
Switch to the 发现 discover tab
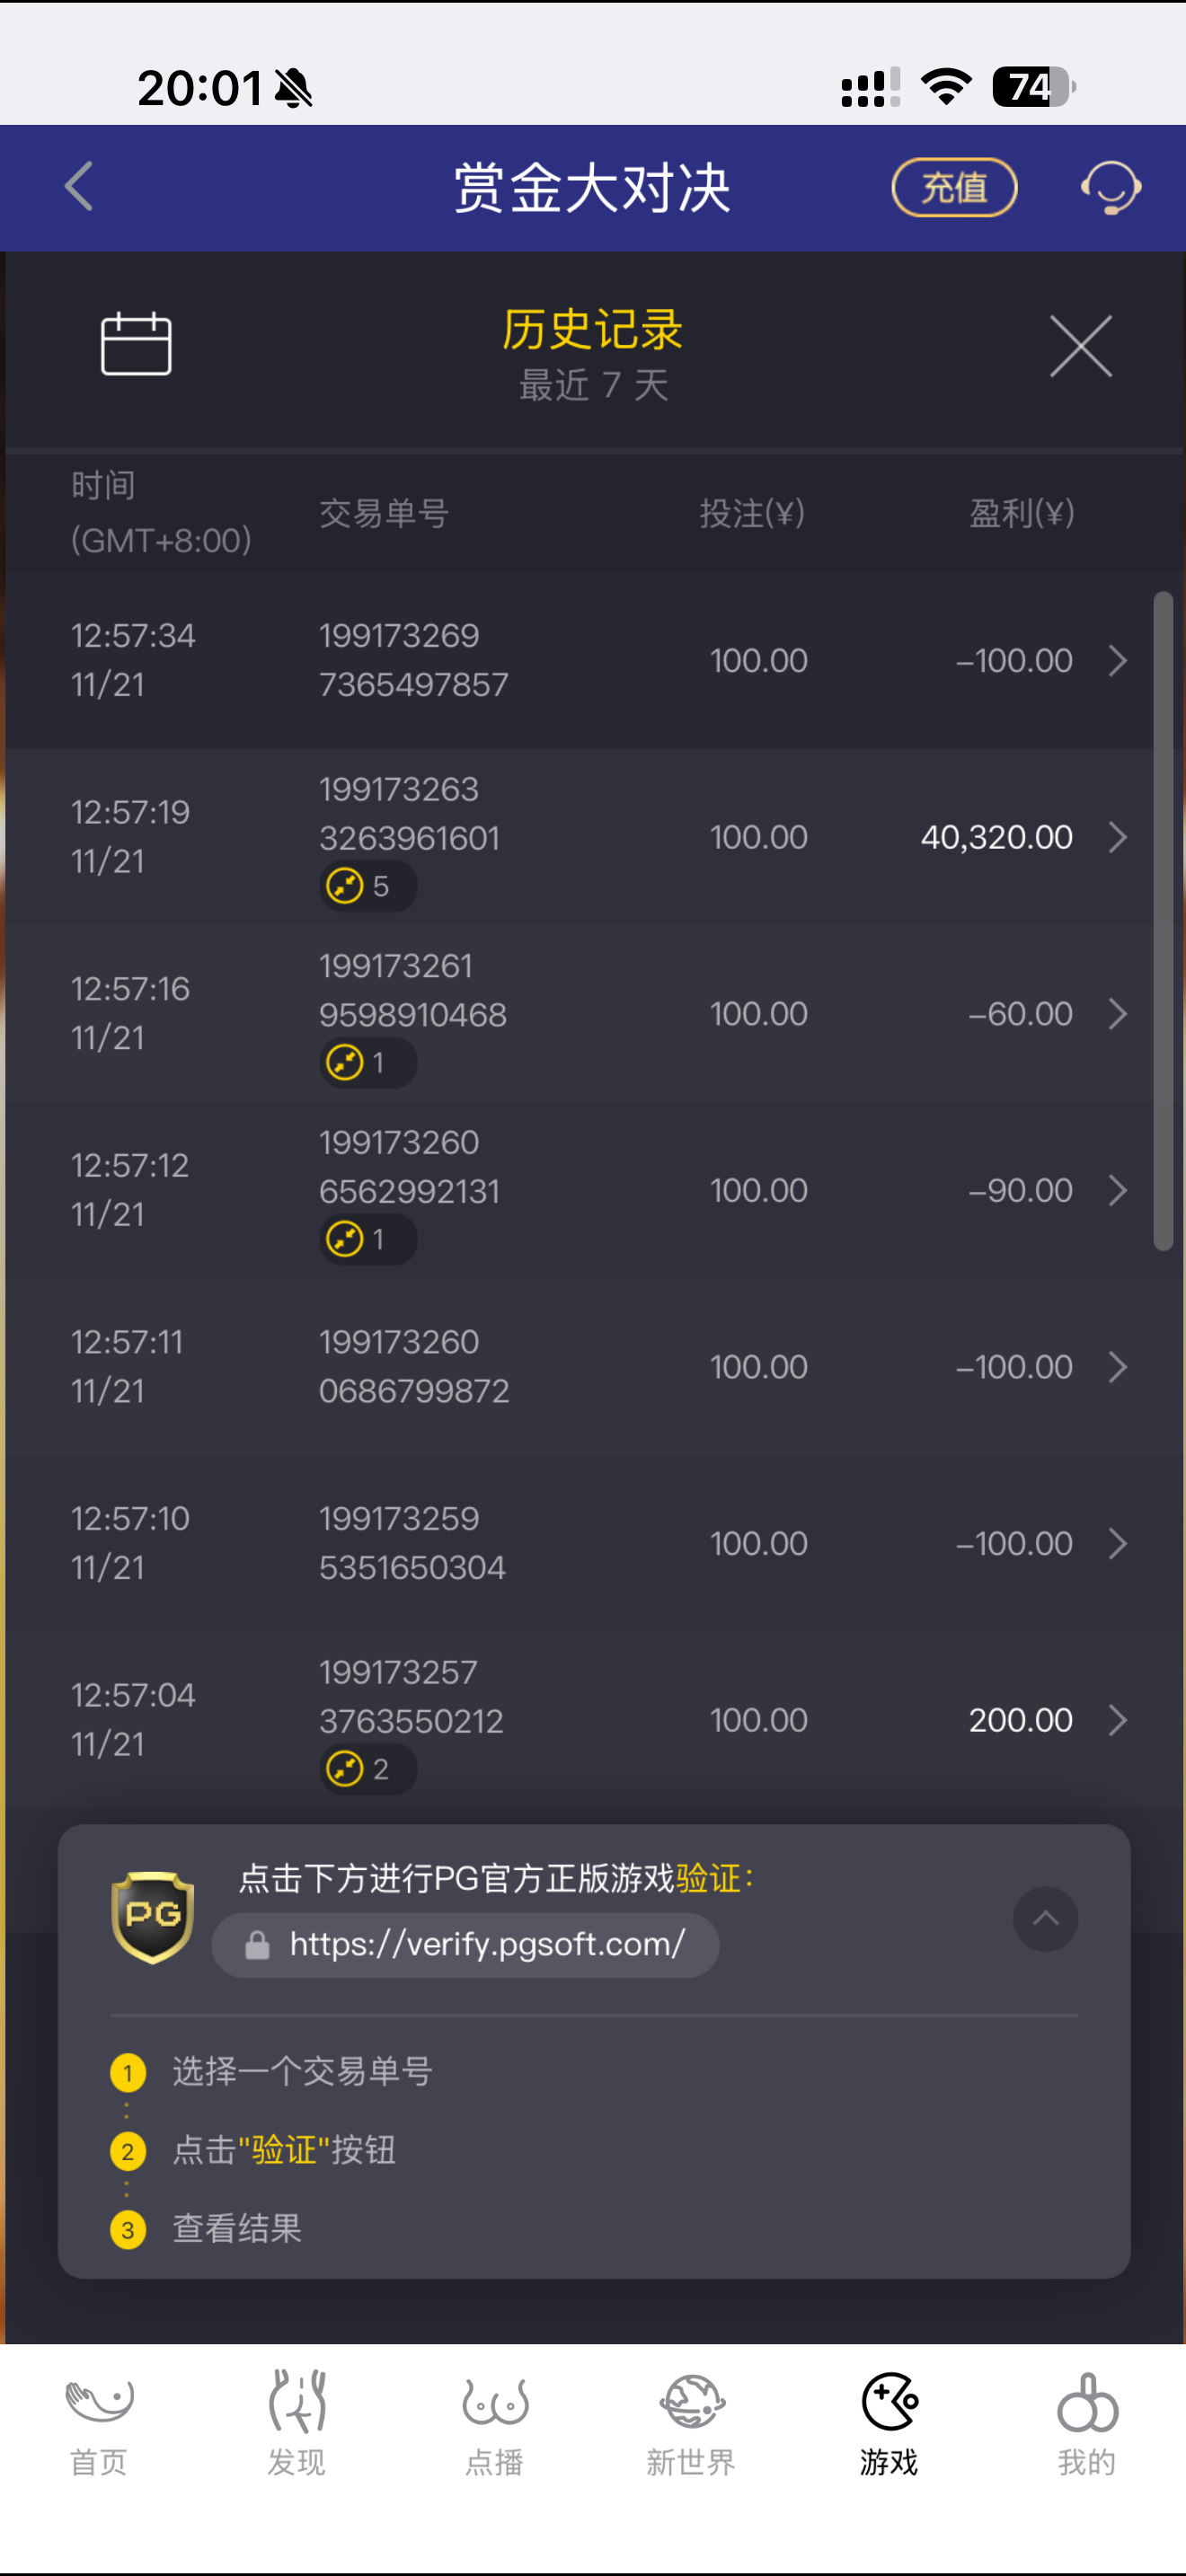tap(296, 2421)
